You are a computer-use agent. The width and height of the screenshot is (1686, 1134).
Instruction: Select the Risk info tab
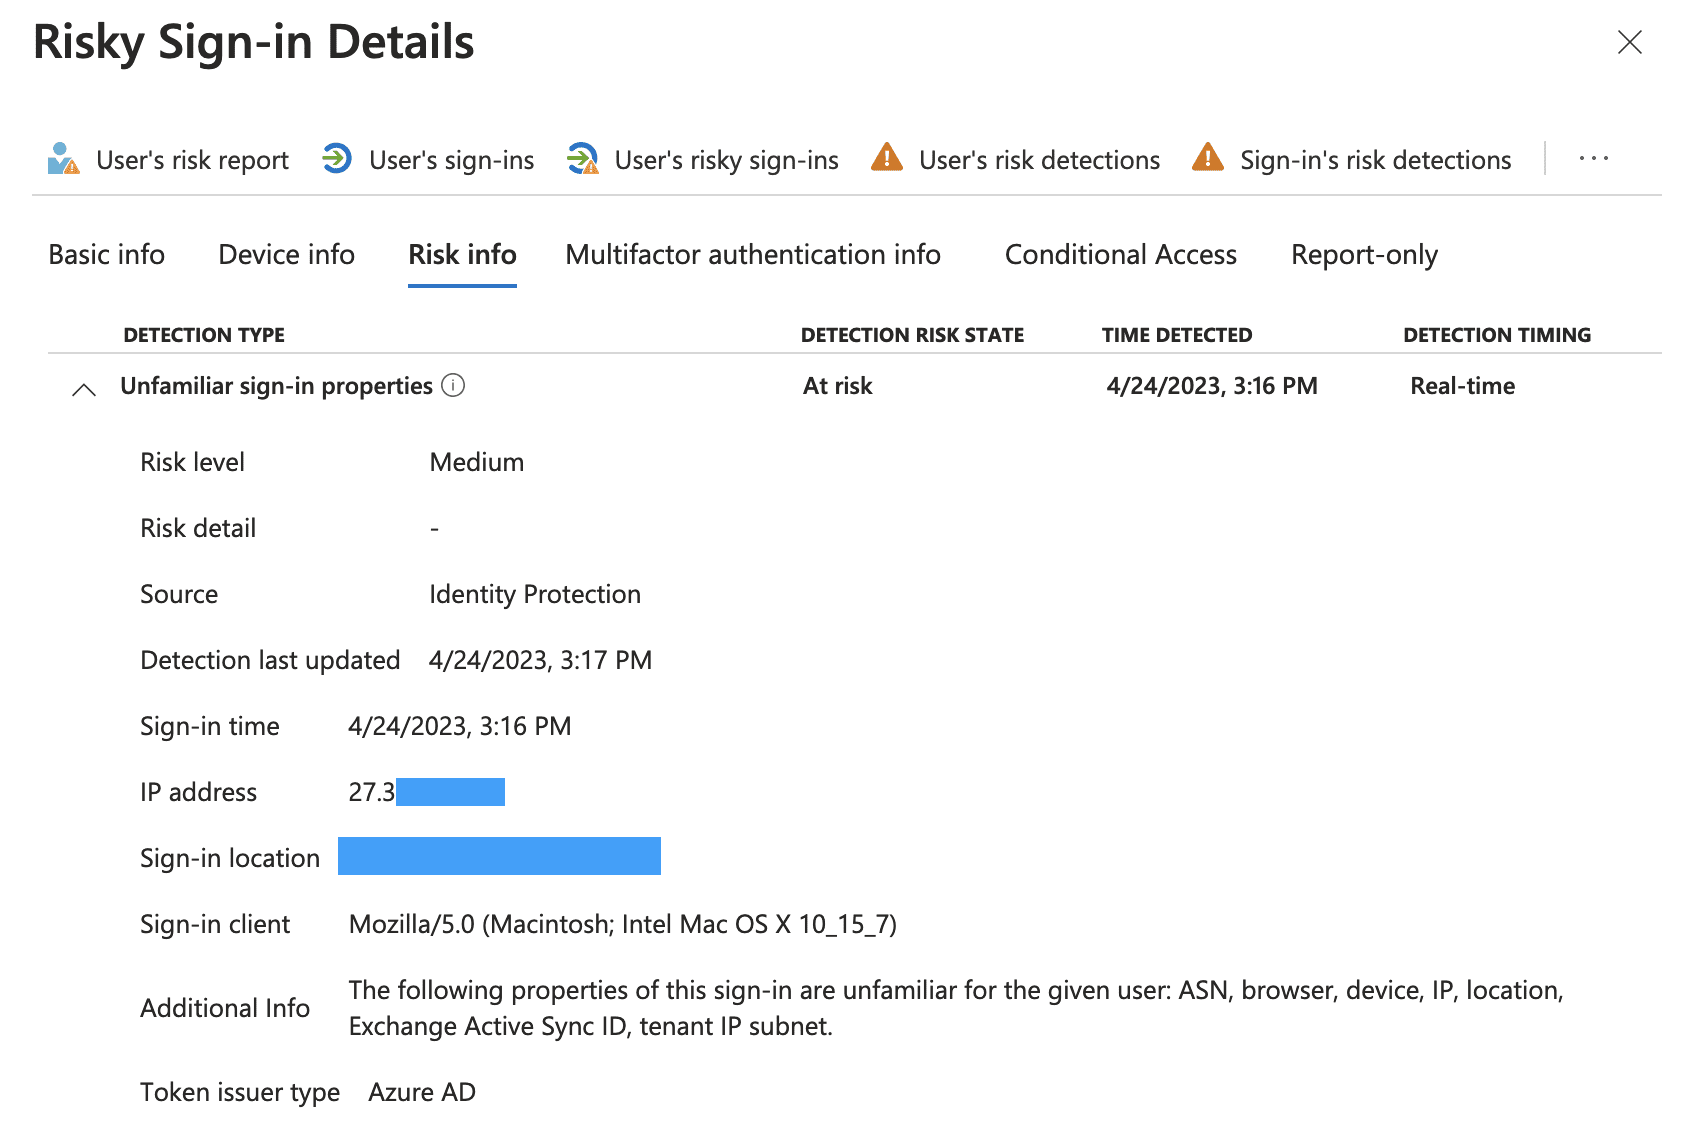pos(462,255)
